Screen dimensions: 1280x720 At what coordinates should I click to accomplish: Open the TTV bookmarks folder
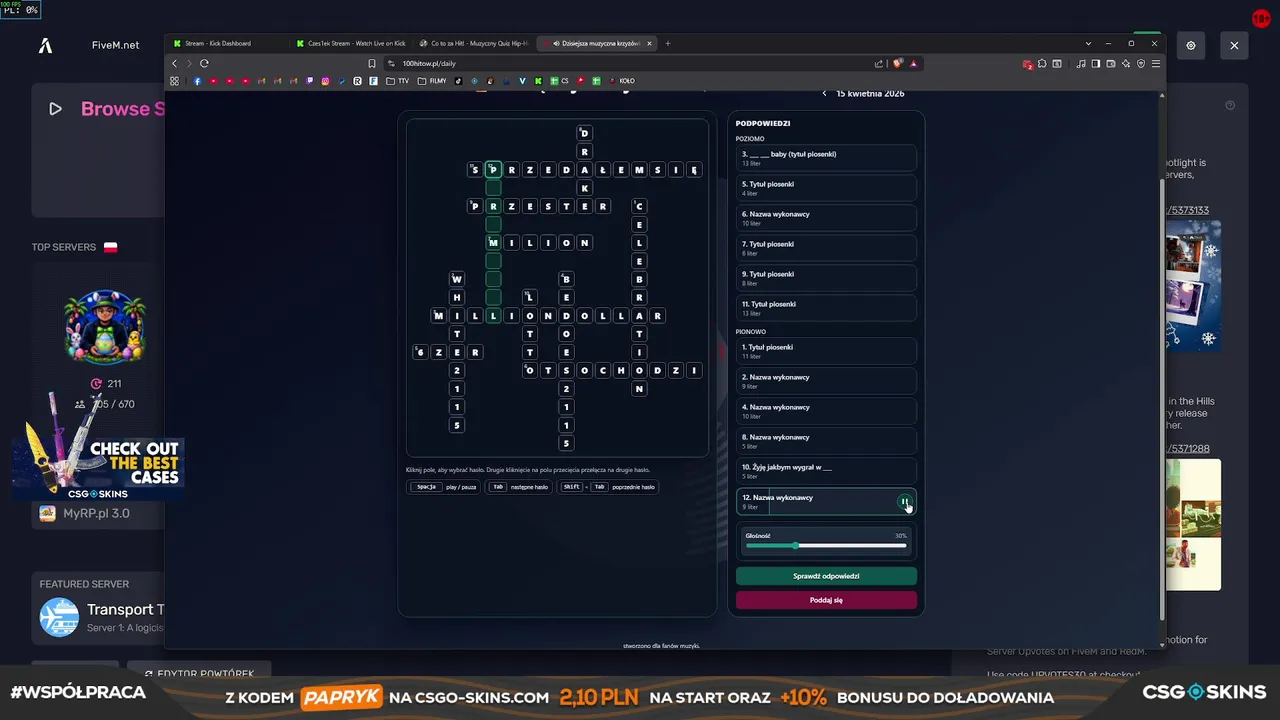399,81
